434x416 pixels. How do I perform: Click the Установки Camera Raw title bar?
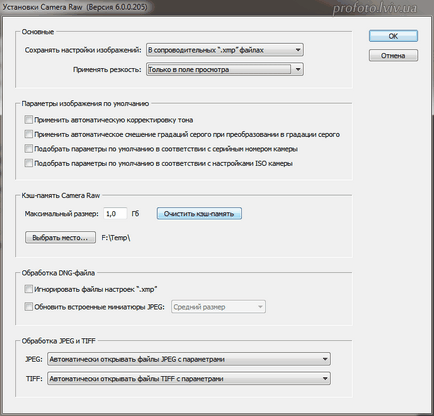(217, 7)
